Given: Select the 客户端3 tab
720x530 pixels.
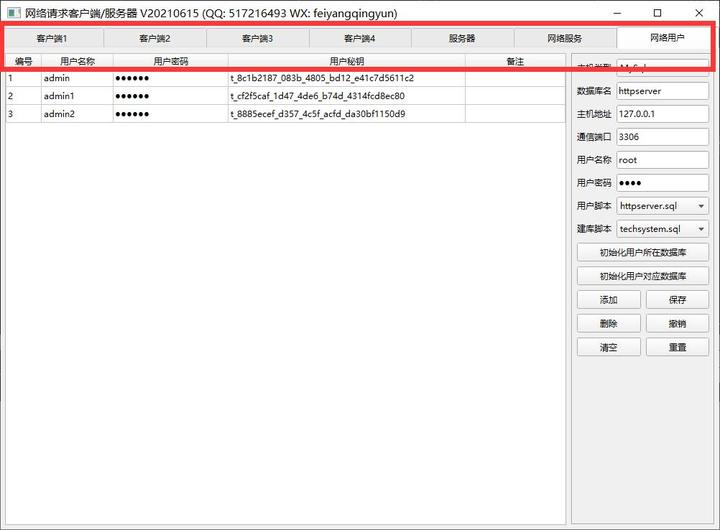Looking at the screenshot, I should [258, 39].
